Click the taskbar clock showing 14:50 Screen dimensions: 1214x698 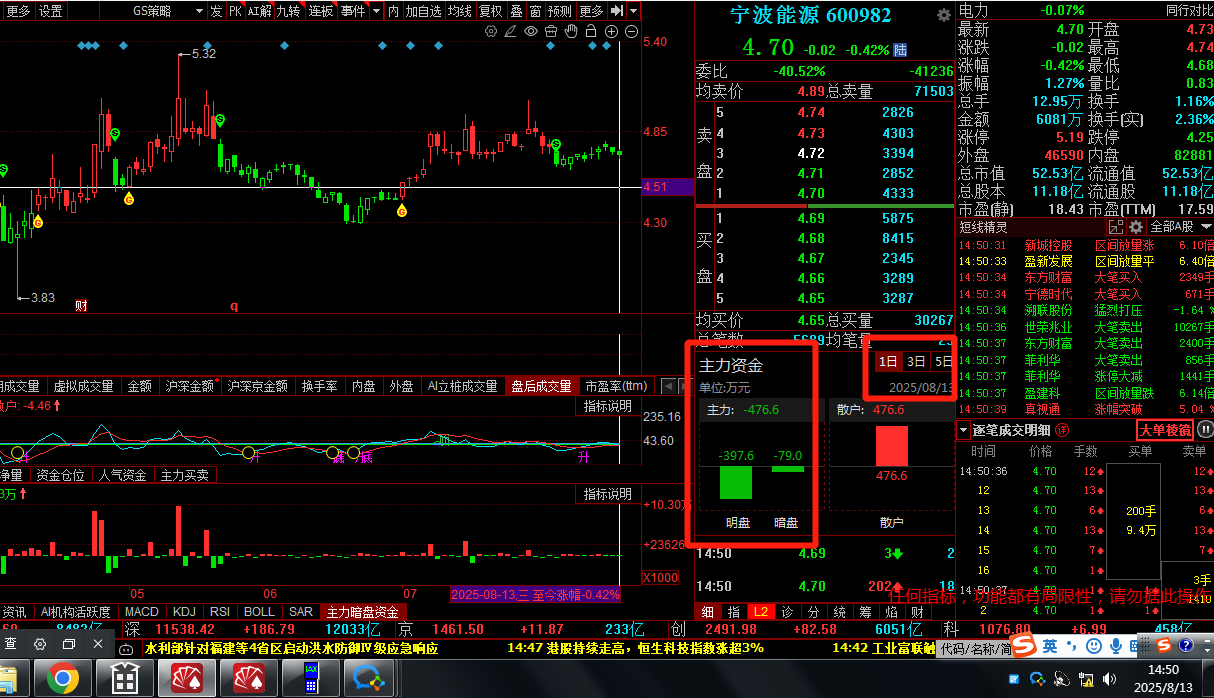tap(1163, 669)
